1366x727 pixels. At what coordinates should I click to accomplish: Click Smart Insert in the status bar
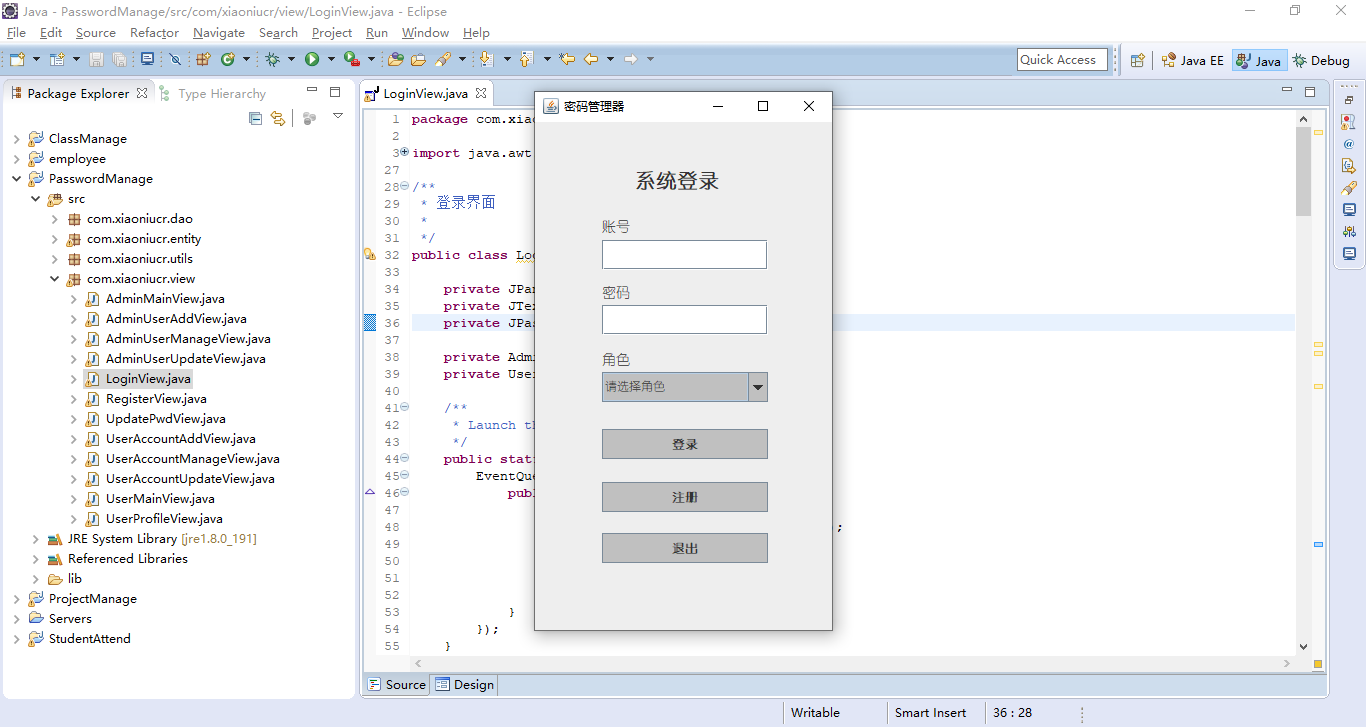(930, 713)
